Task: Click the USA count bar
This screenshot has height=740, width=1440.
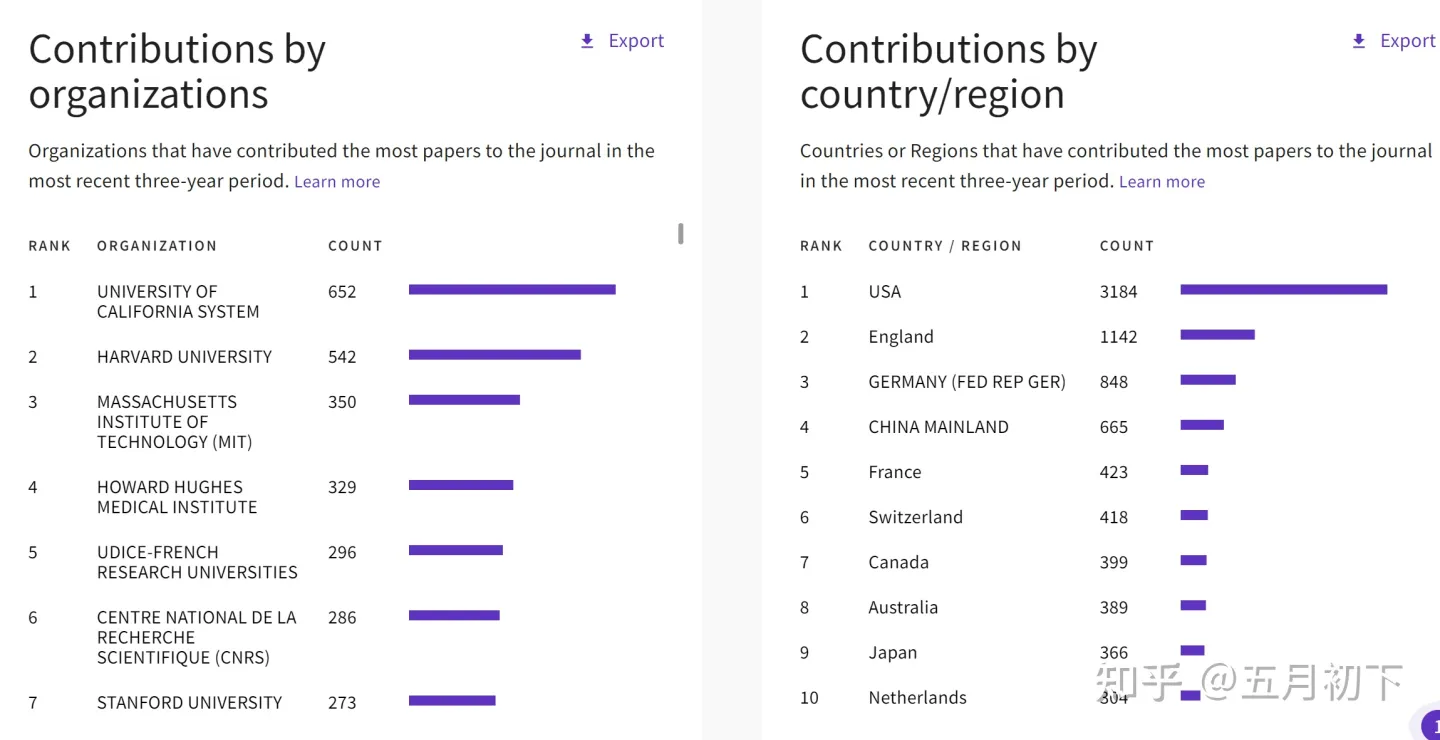Action: pyautogui.click(x=1284, y=290)
